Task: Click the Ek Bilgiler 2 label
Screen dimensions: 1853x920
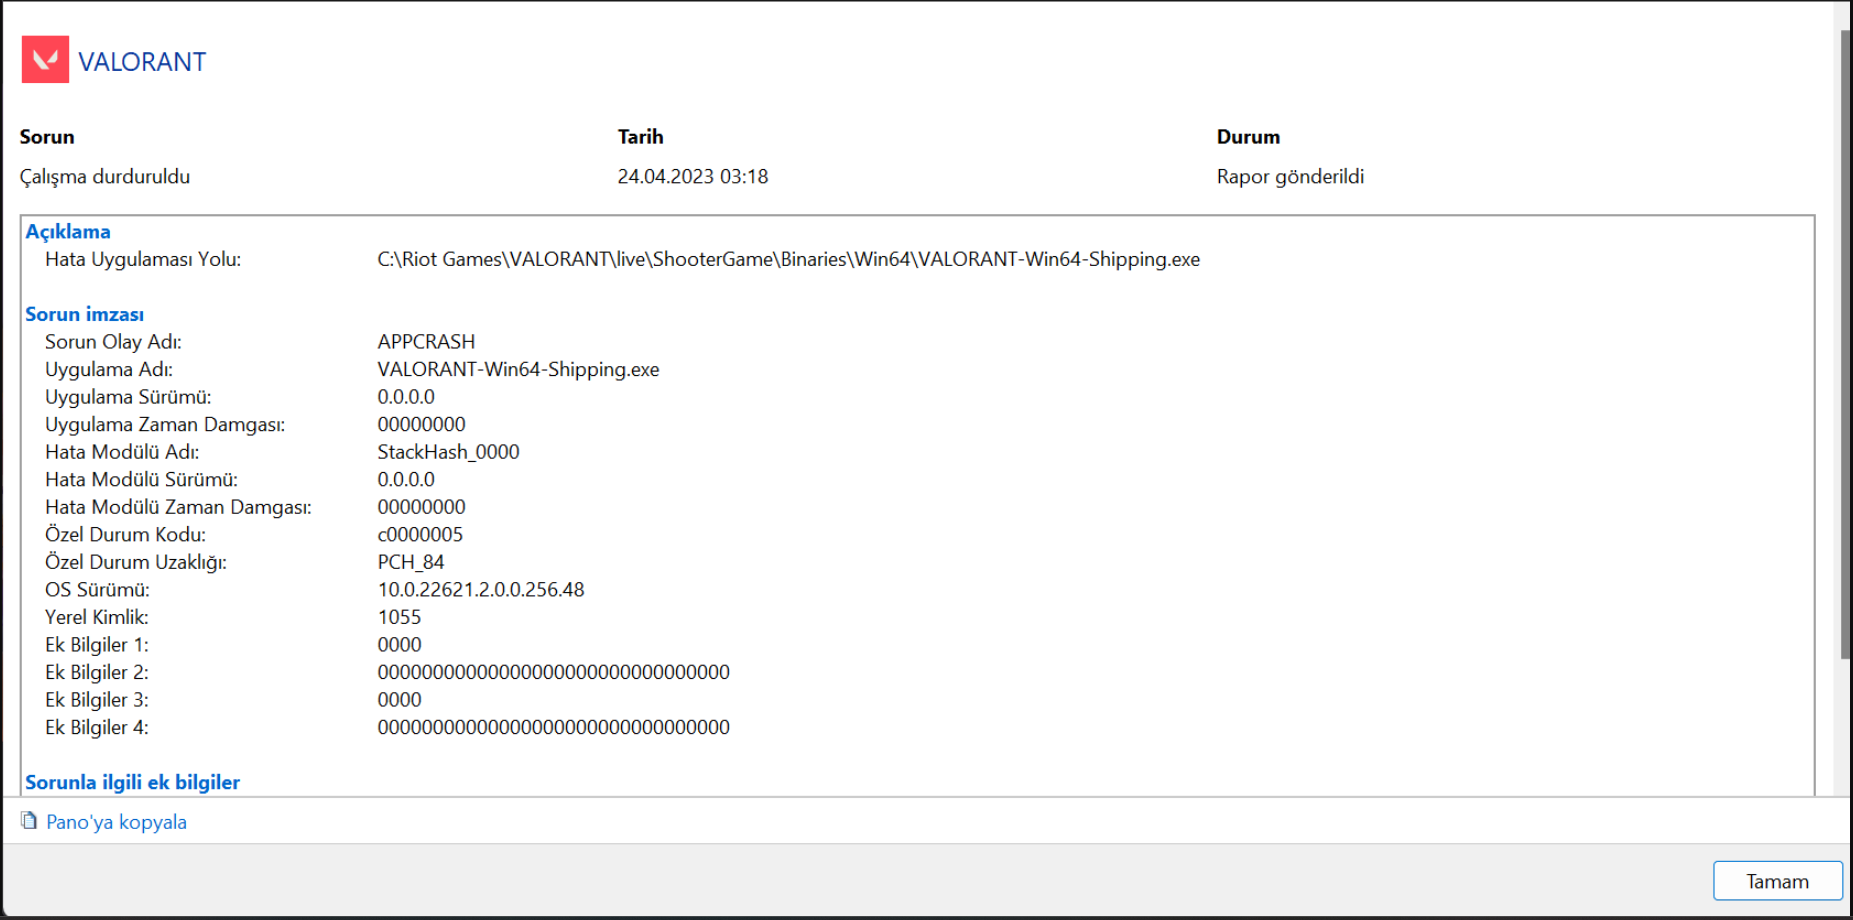Action: coord(97,672)
